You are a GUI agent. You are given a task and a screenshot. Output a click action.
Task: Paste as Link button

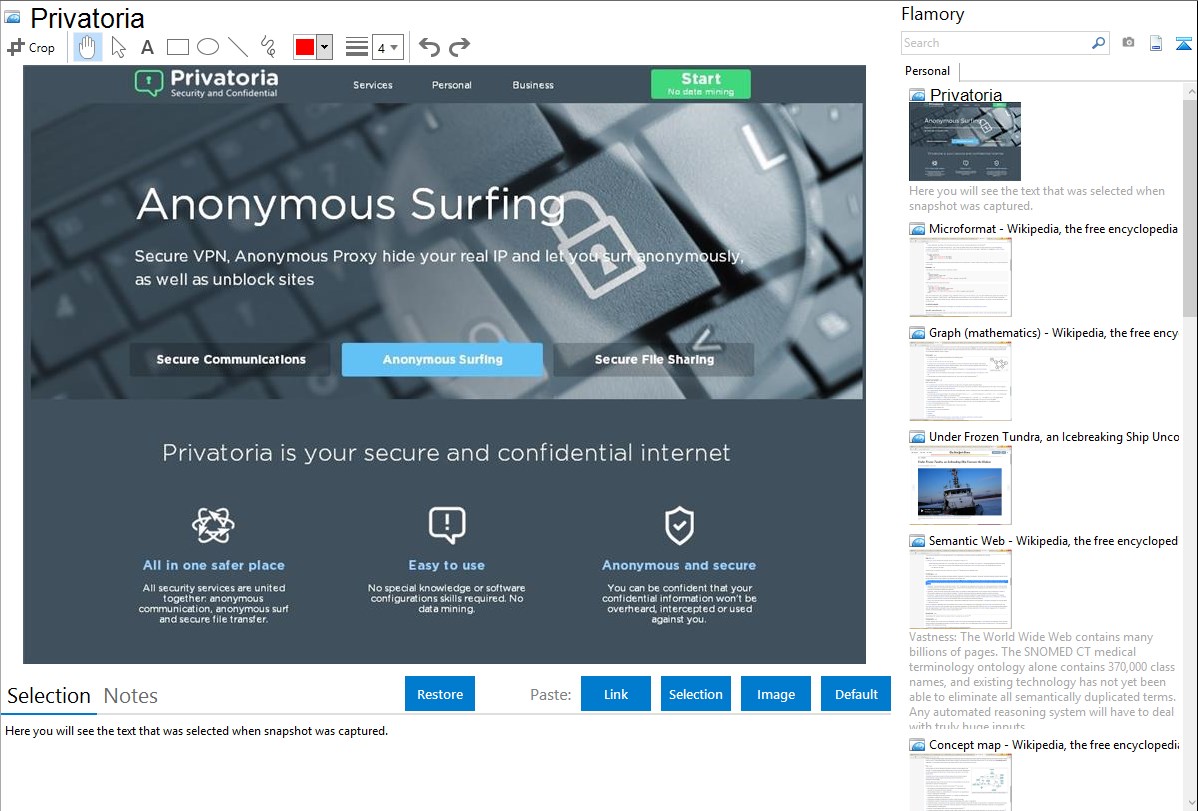[616, 694]
